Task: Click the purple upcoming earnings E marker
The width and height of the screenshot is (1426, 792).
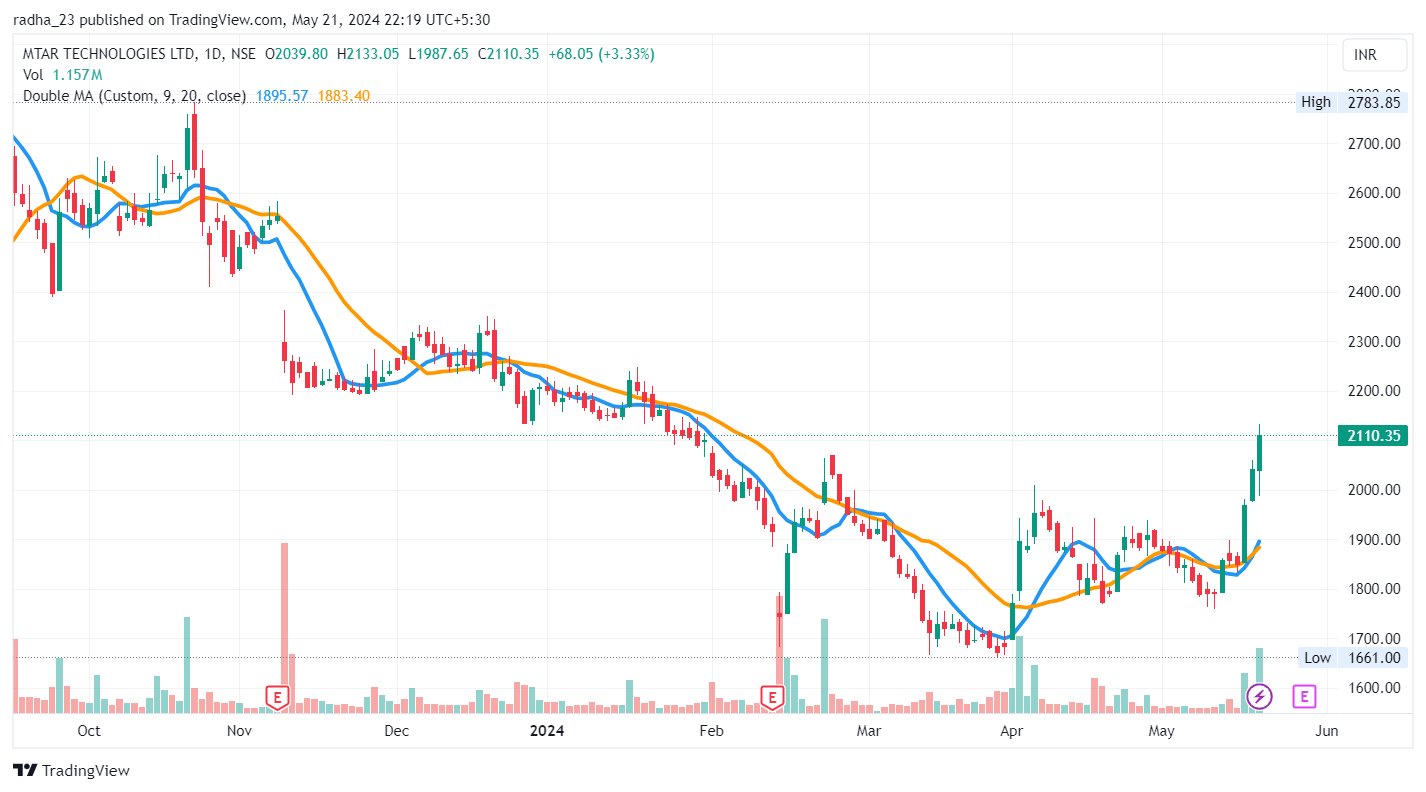Action: coord(1303,696)
